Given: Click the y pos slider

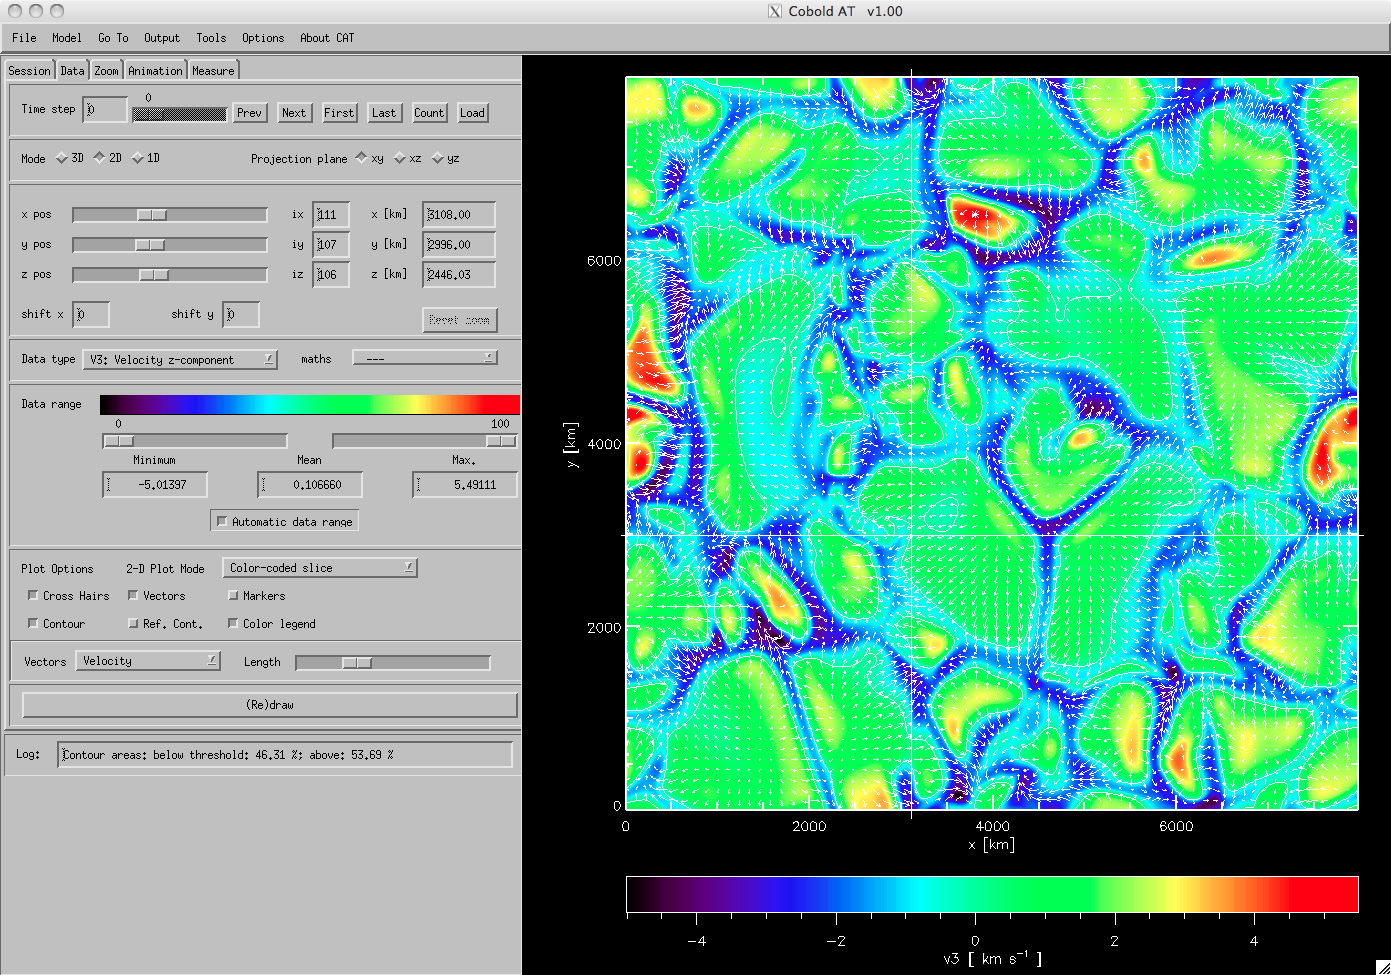Looking at the screenshot, I should pos(170,244).
